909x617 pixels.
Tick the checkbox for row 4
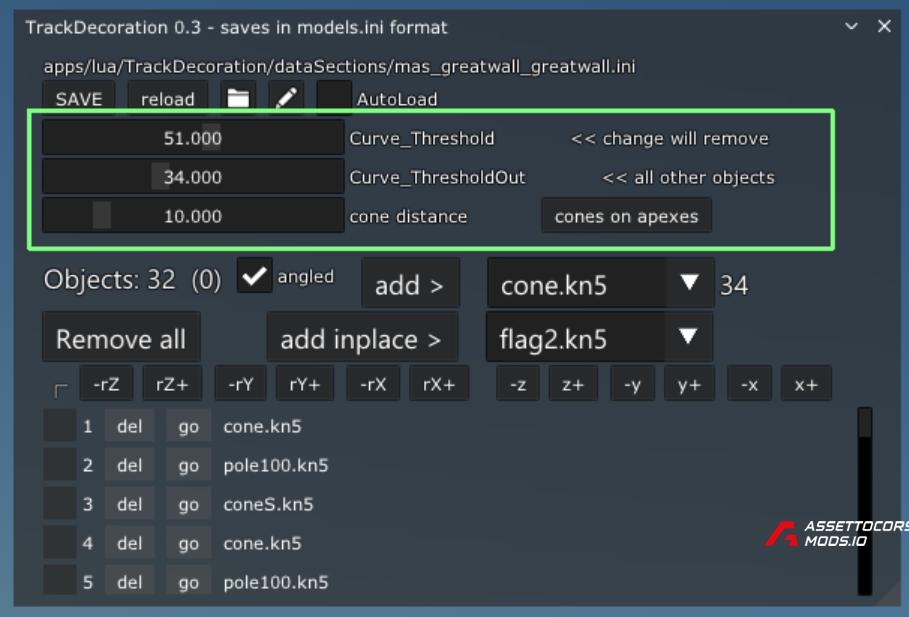click(x=60, y=543)
